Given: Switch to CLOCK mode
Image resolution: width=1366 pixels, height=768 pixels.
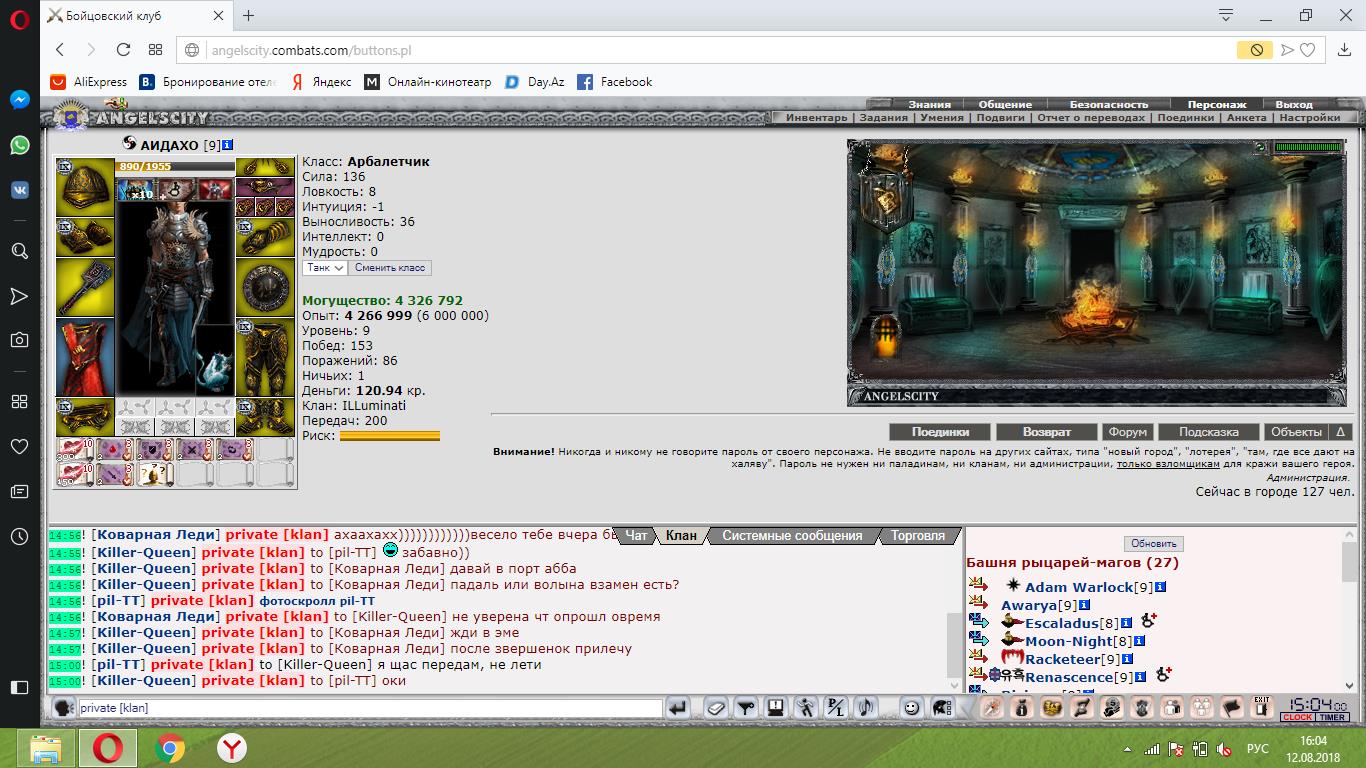Looking at the screenshot, I should (1298, 717).
